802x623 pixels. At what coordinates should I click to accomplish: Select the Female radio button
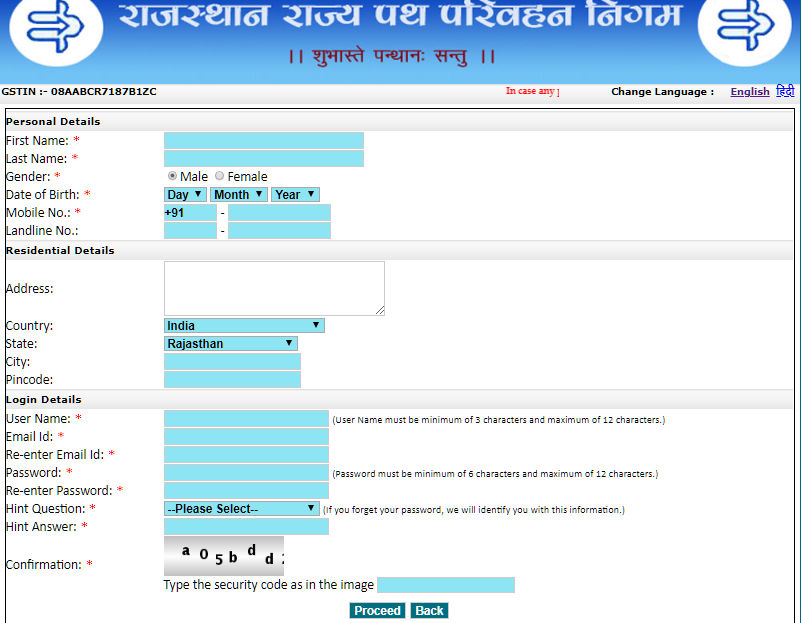pos(219,176)
